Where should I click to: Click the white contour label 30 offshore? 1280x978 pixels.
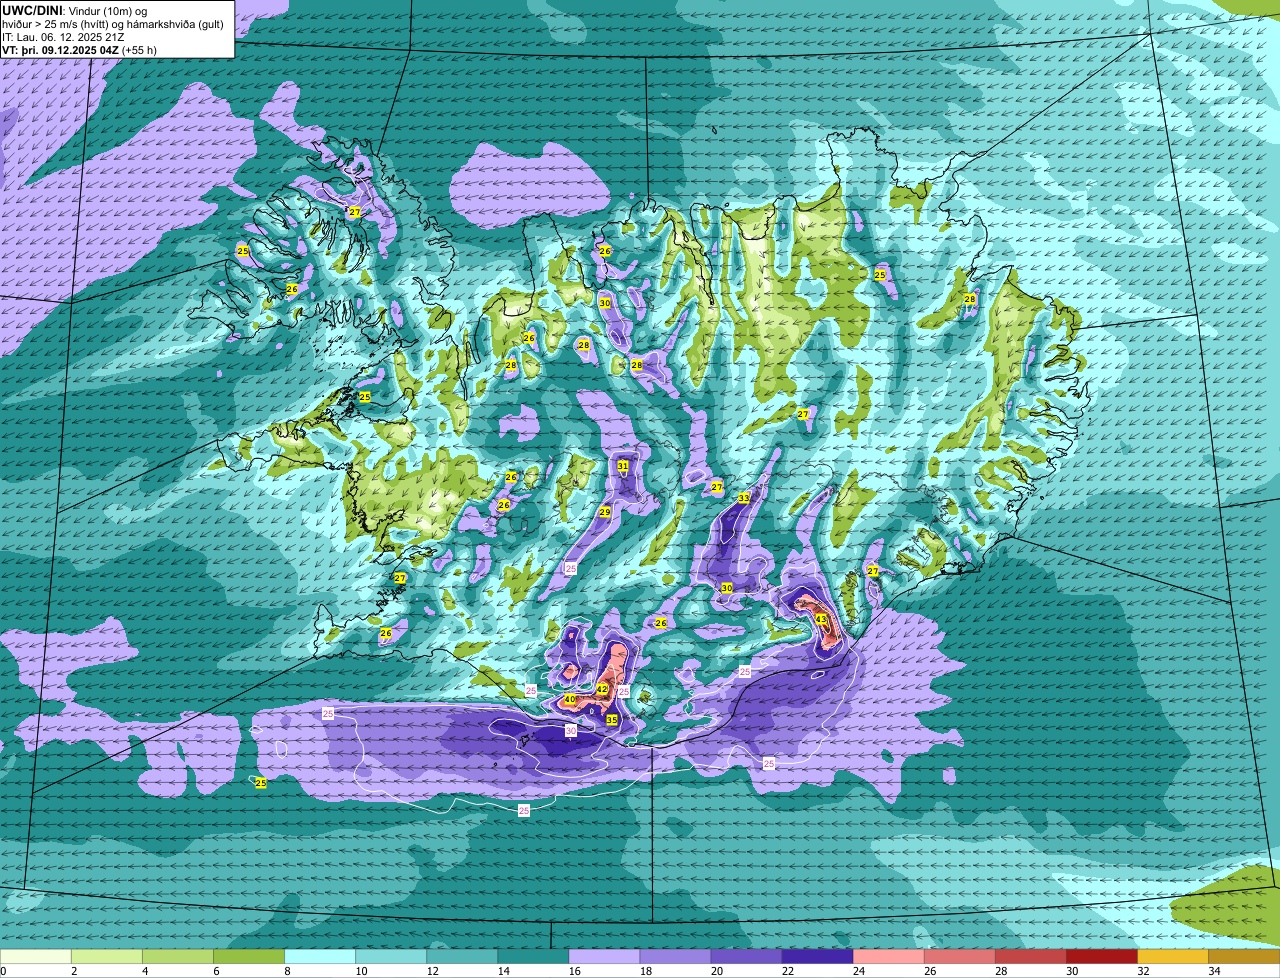pyautogui.click(x=570, y=731)
